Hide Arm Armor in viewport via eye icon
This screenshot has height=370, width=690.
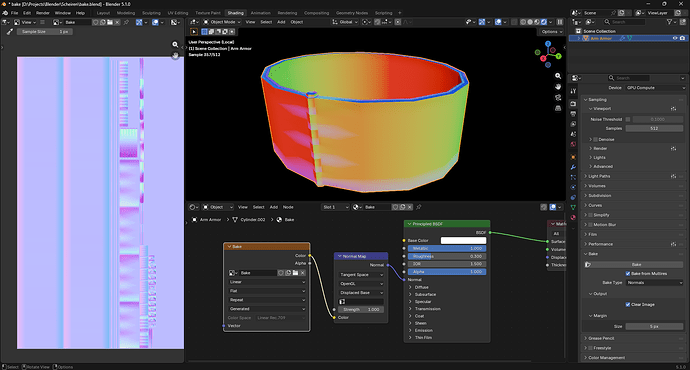[x=675, y=38]
